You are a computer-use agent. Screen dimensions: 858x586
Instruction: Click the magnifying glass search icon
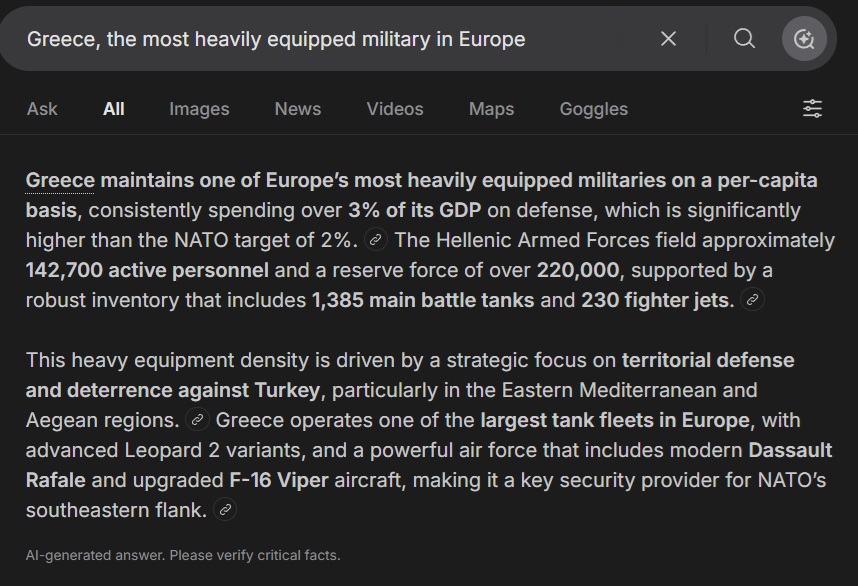(x=744, y=39)
